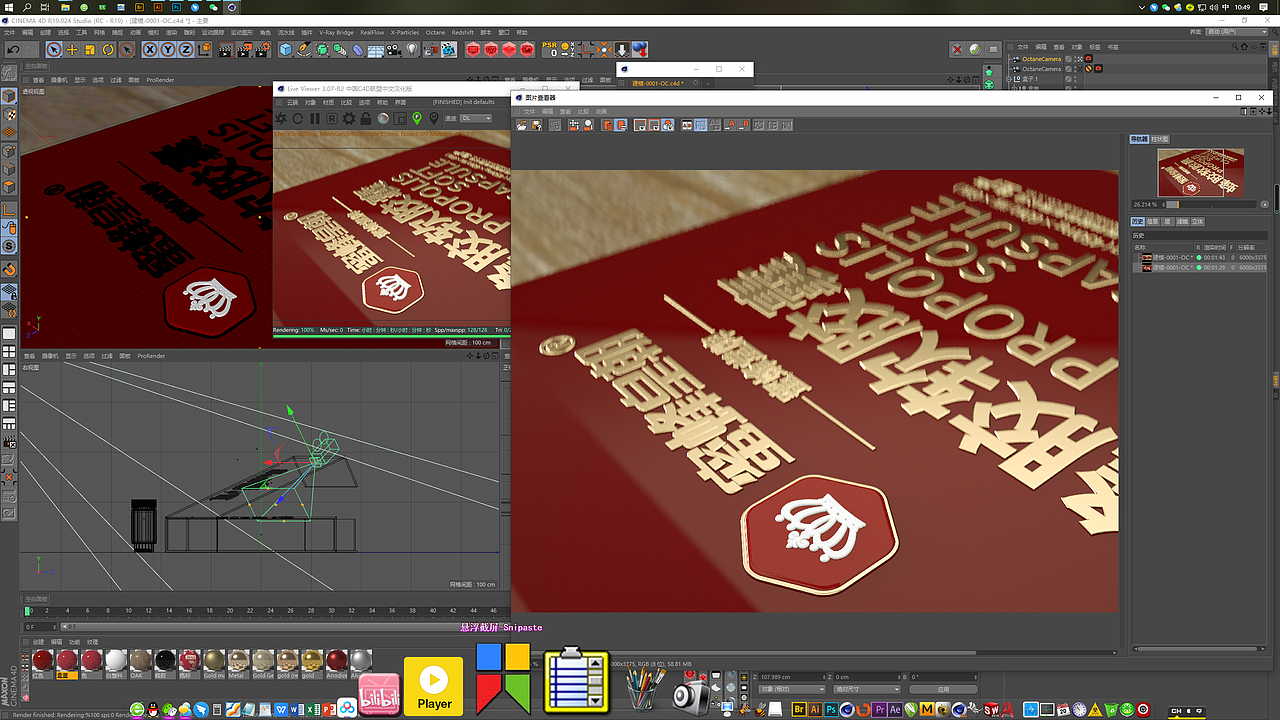1280x720 pixels.
Task: Open Edit Render Settings clapper-gear icon
Action: [263, 49]
